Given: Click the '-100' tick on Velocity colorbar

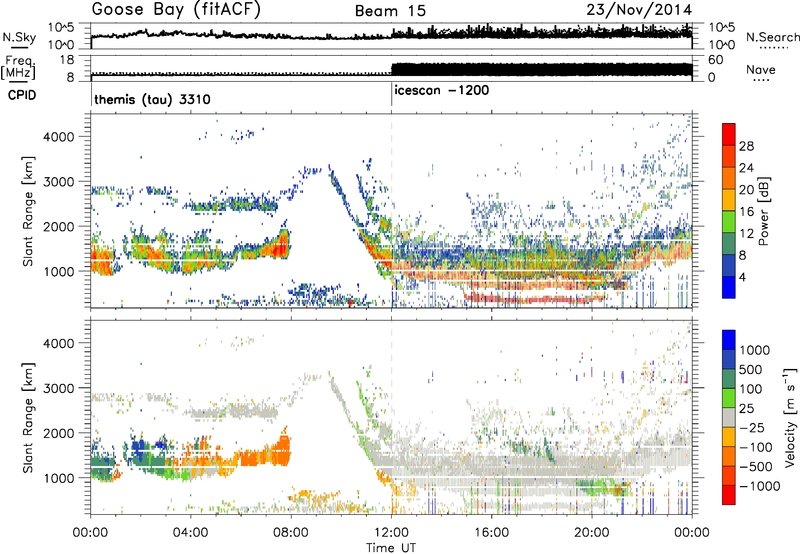Looking at the screenshot, I should click(x=756, y=447).
